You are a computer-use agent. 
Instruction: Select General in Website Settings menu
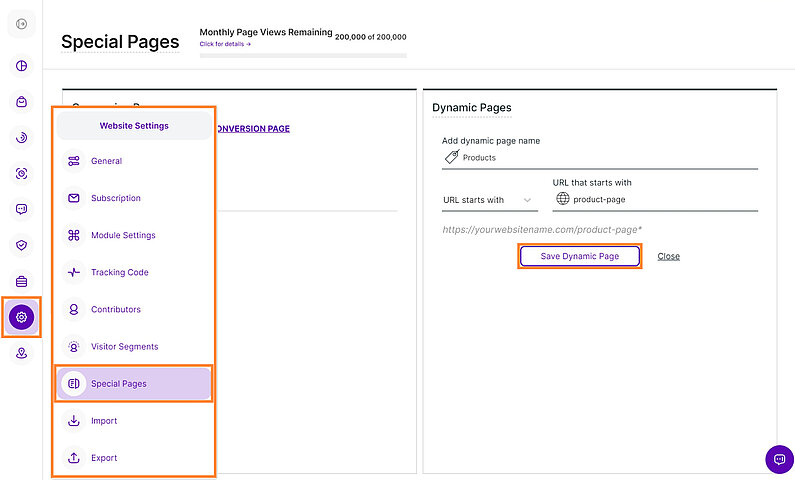coord(106,161)
